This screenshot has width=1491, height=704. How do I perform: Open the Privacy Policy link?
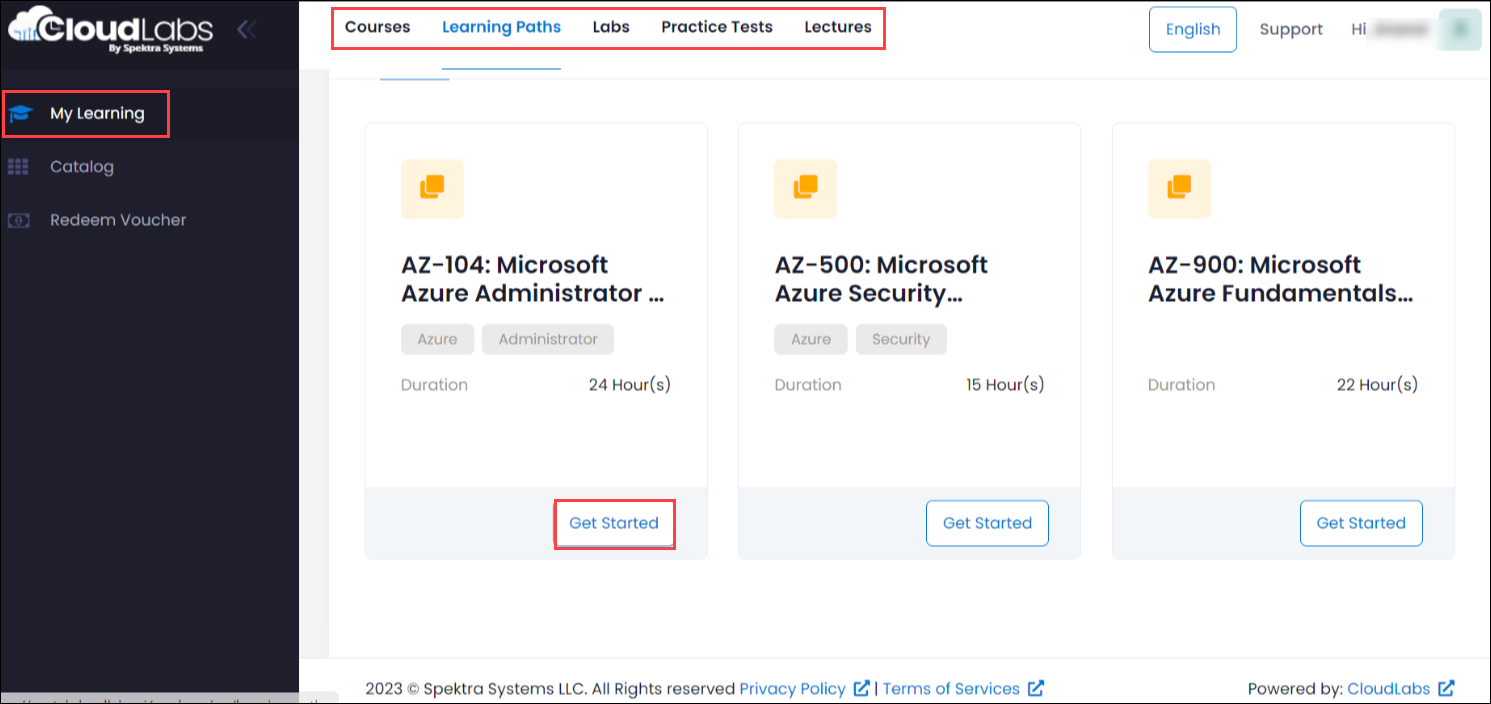tap(792, 688)
